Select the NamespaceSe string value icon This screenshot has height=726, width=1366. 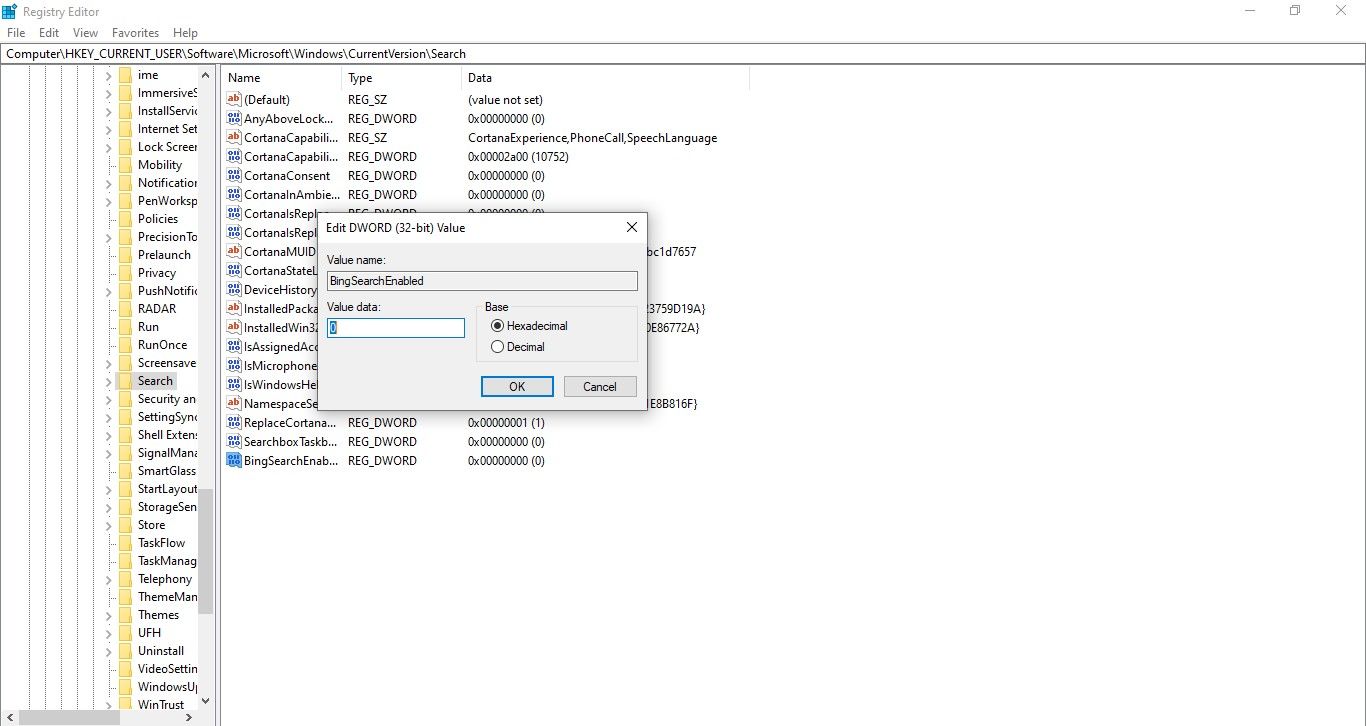pos(234,404)
